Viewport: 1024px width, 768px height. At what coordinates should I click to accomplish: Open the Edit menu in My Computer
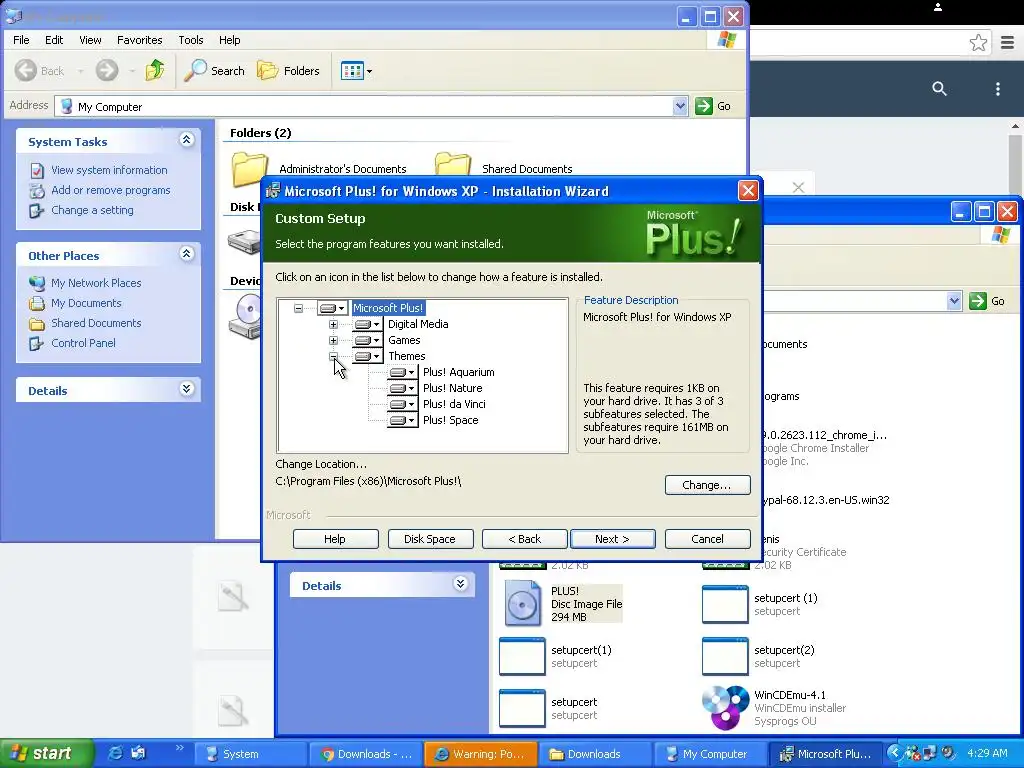tap(54, 40)
